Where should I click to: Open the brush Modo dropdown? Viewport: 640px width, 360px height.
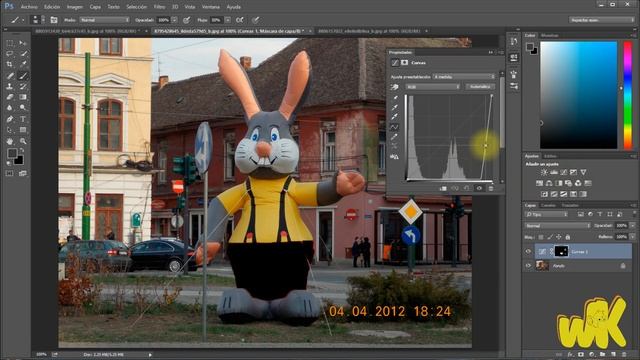104,20
